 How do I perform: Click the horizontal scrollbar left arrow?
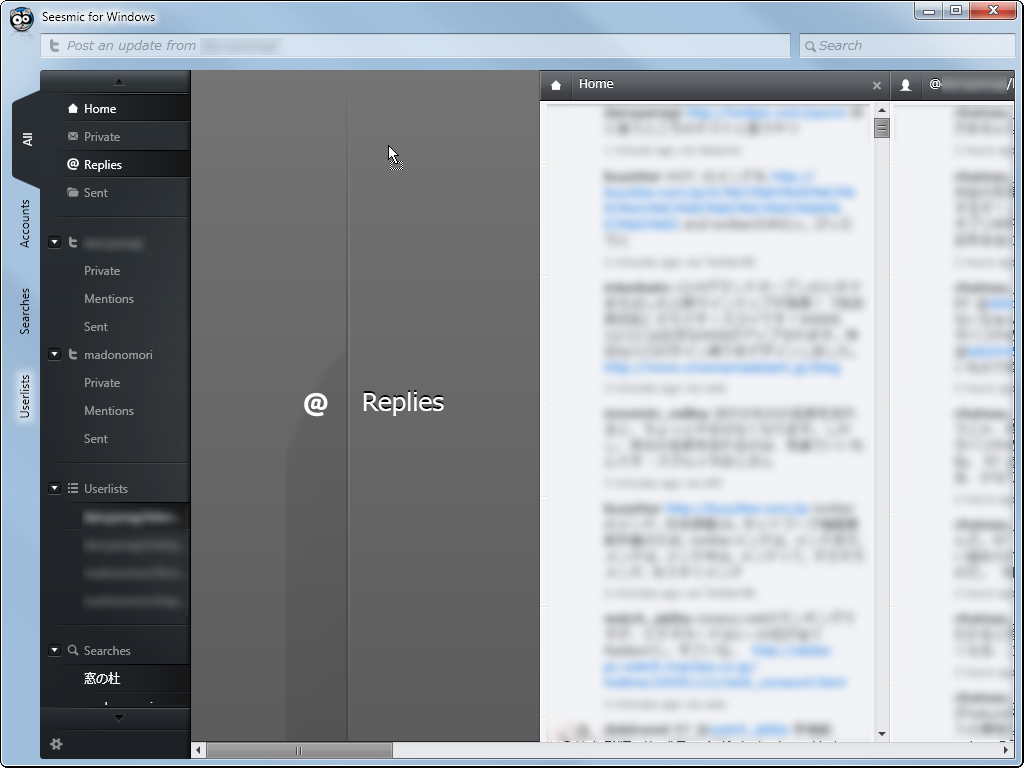click(x=199, y=750)
